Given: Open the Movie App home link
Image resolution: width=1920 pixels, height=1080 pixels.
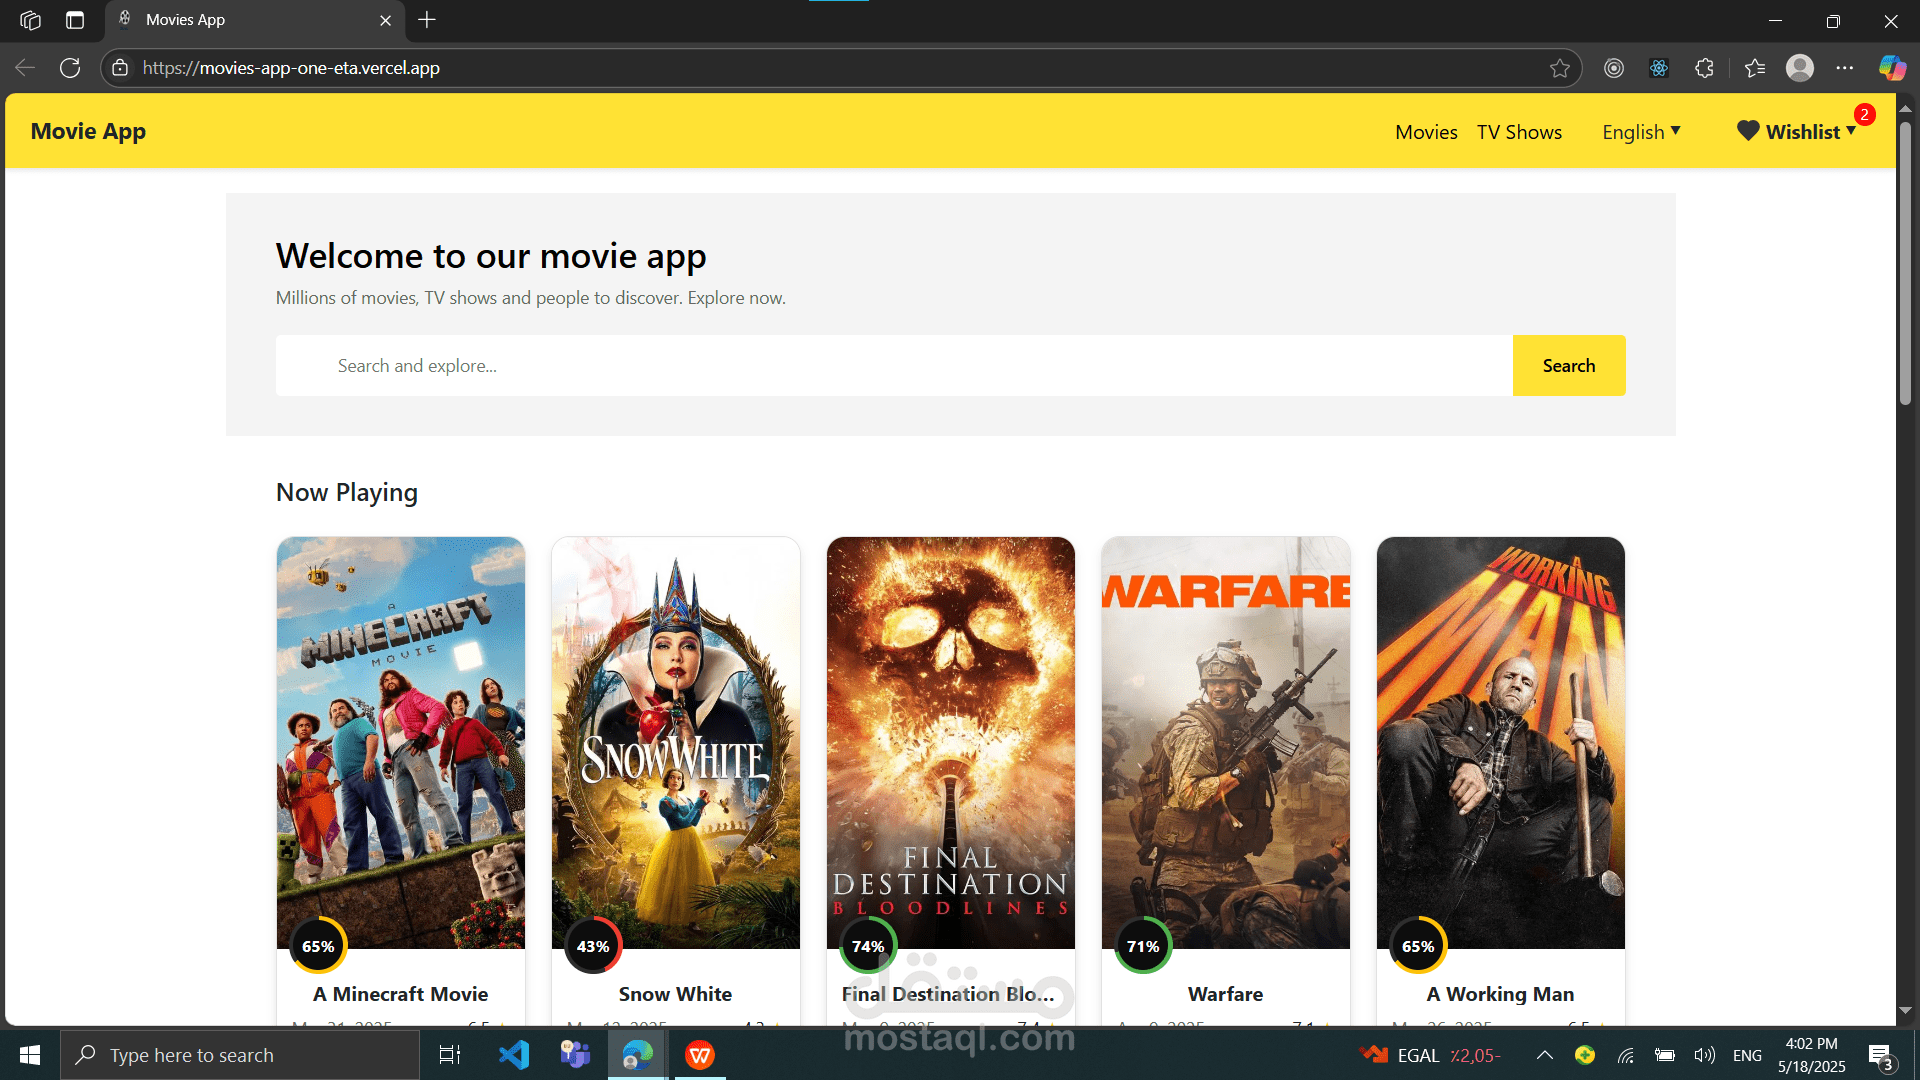Looking at the screenshot, I should 88,131.
